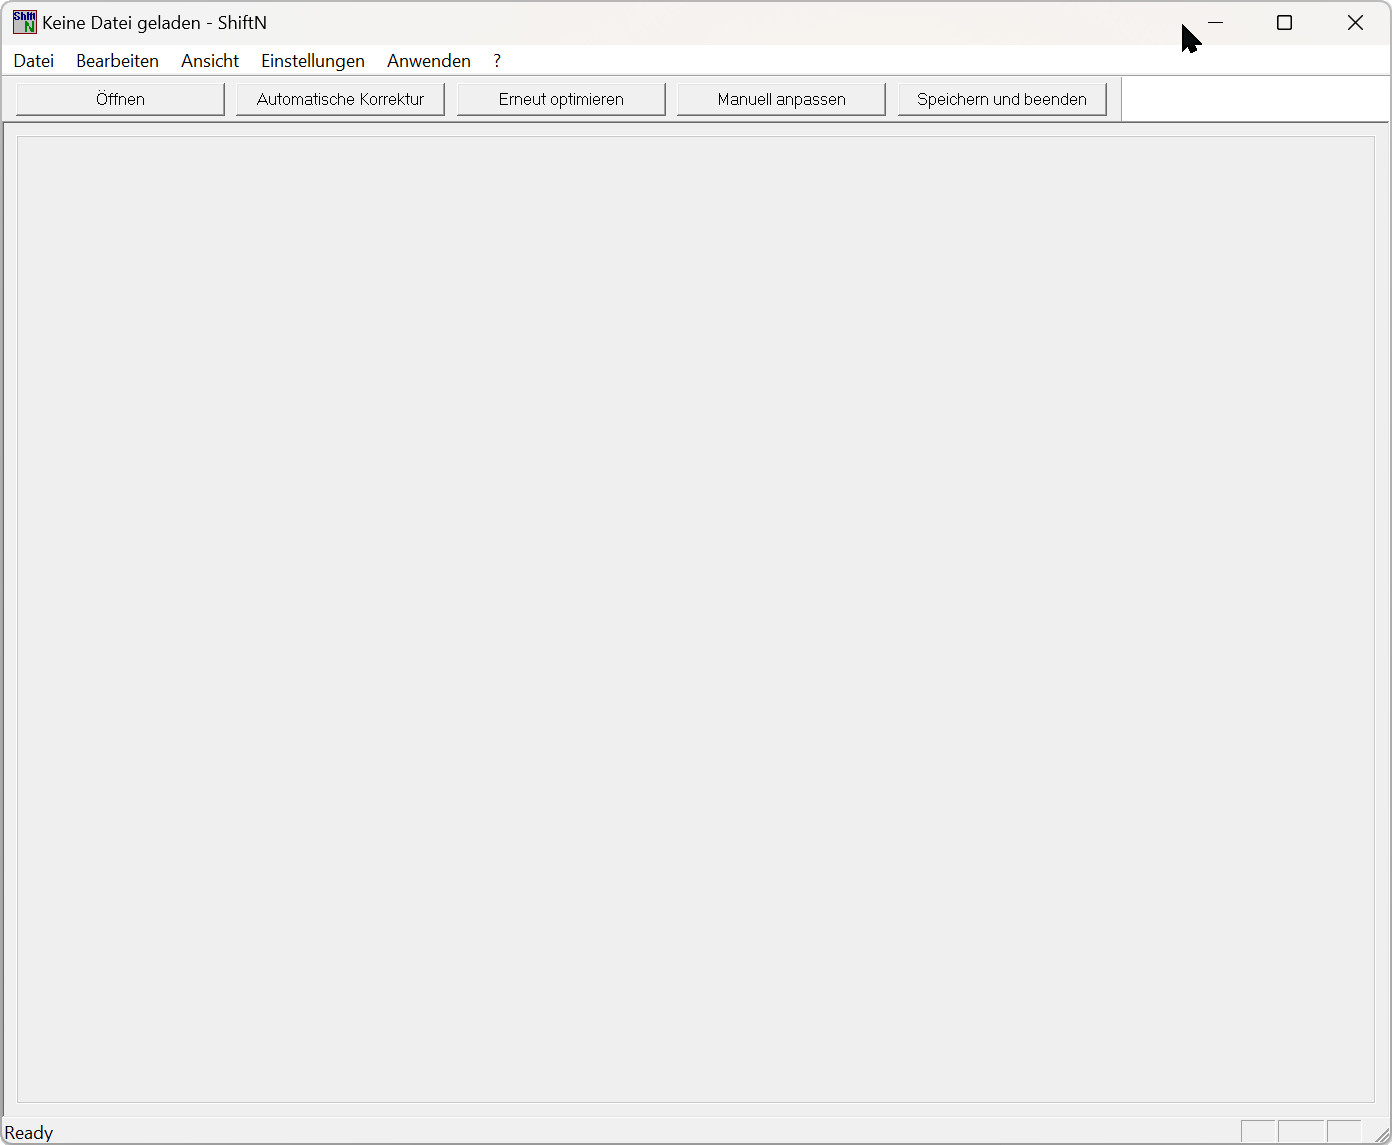Maximize the ShiftN window
Image resolution: width=1392 pixels, height=1145 pixels.
tap(1285, 22)
